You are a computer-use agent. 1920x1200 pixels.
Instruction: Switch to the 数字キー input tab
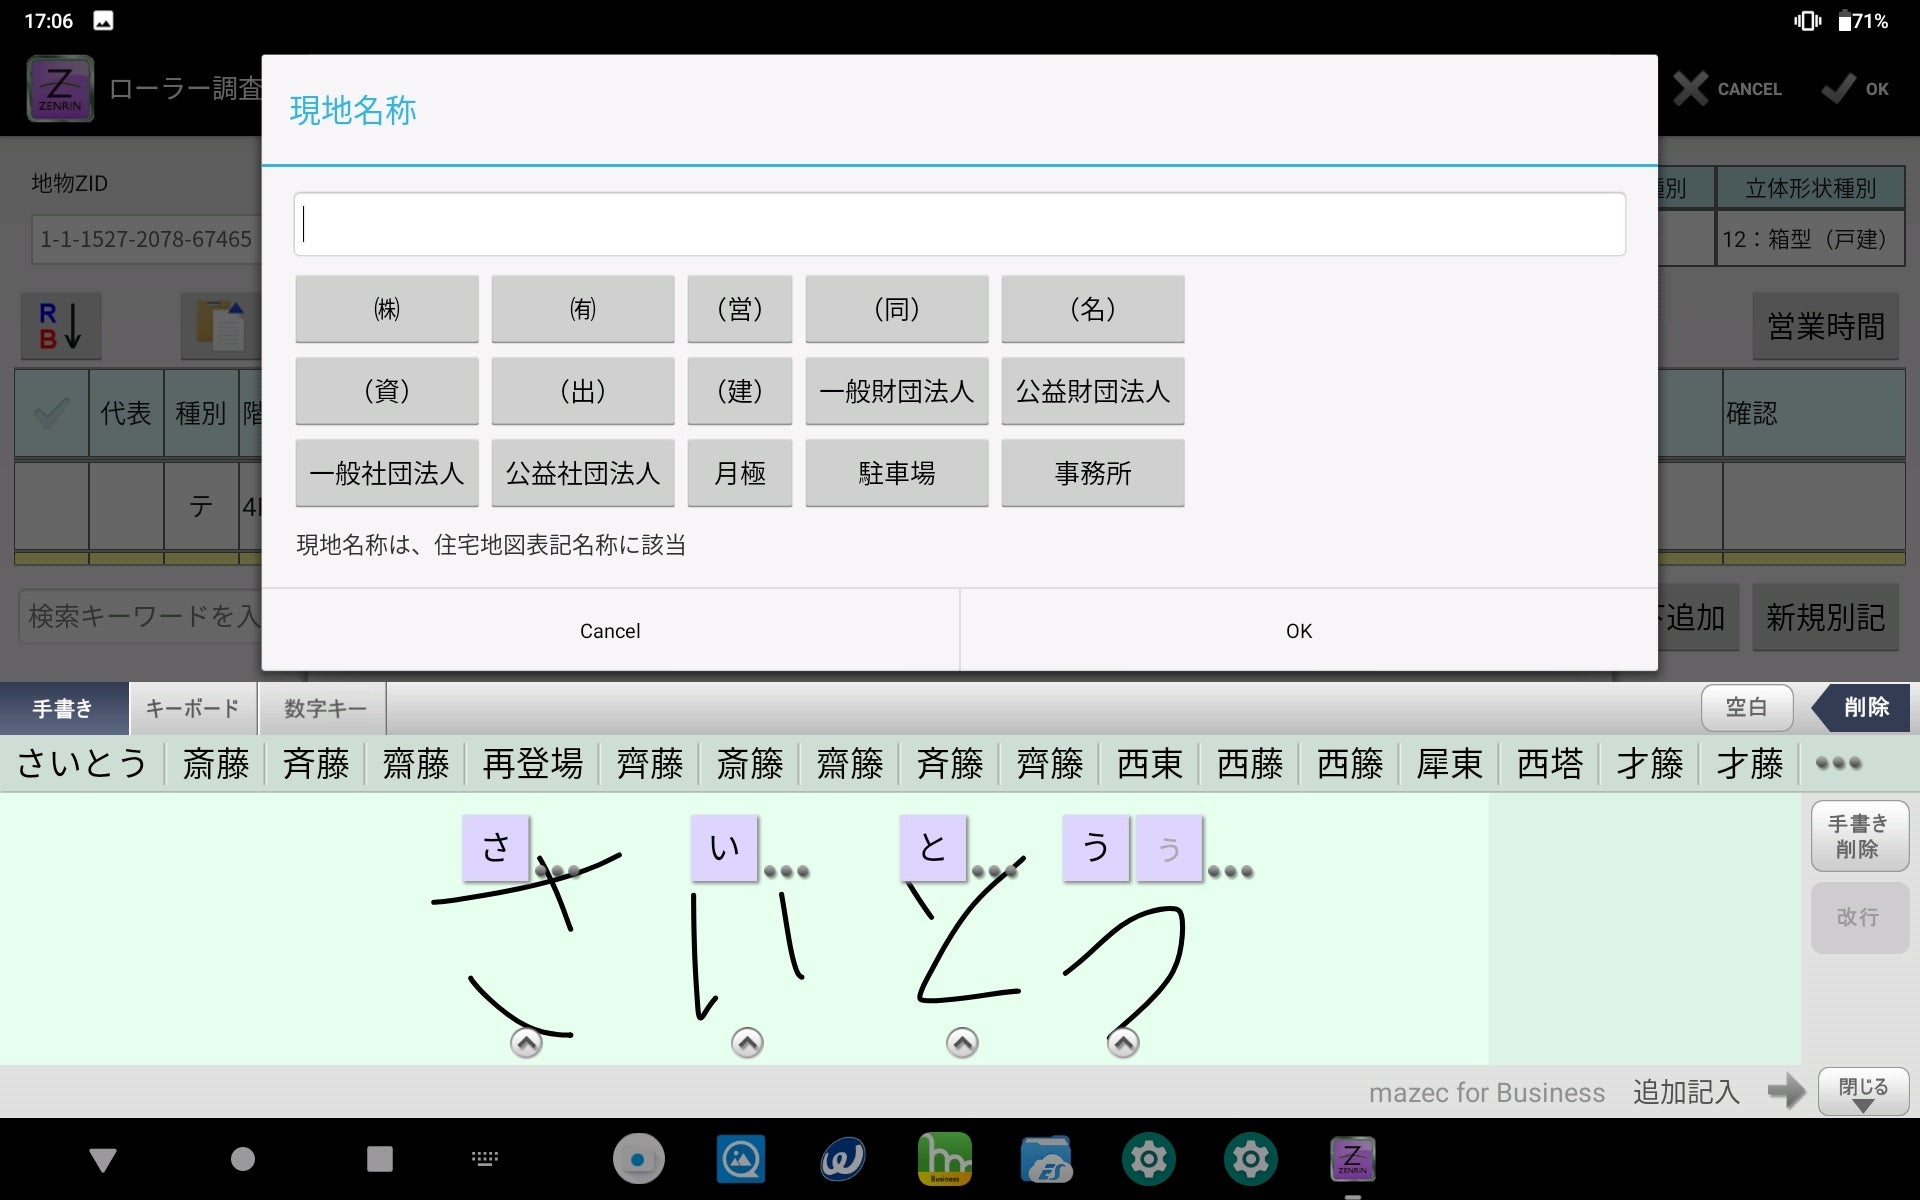click(x=324, y=709)
